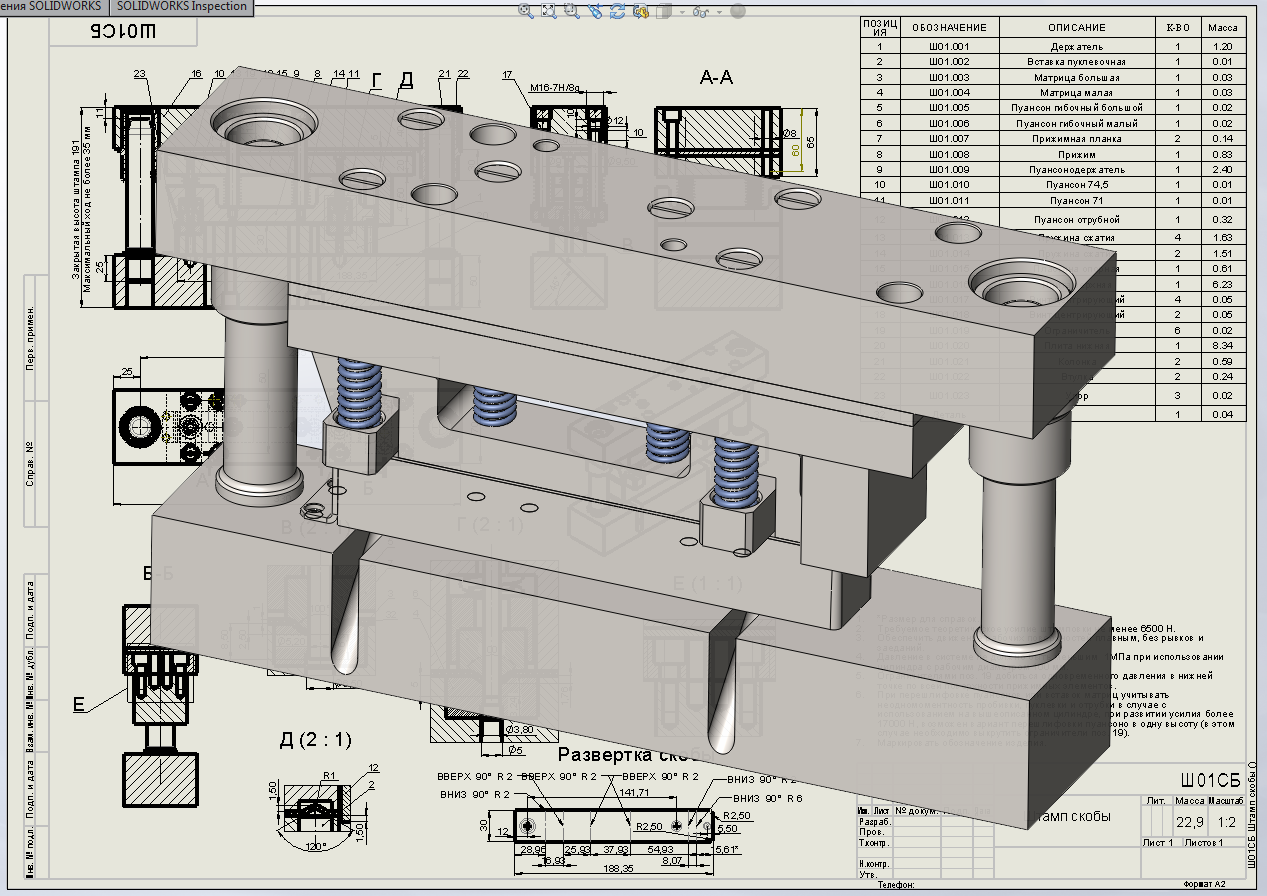
Task: Click the Display Style cube icon
Action: 662,12
